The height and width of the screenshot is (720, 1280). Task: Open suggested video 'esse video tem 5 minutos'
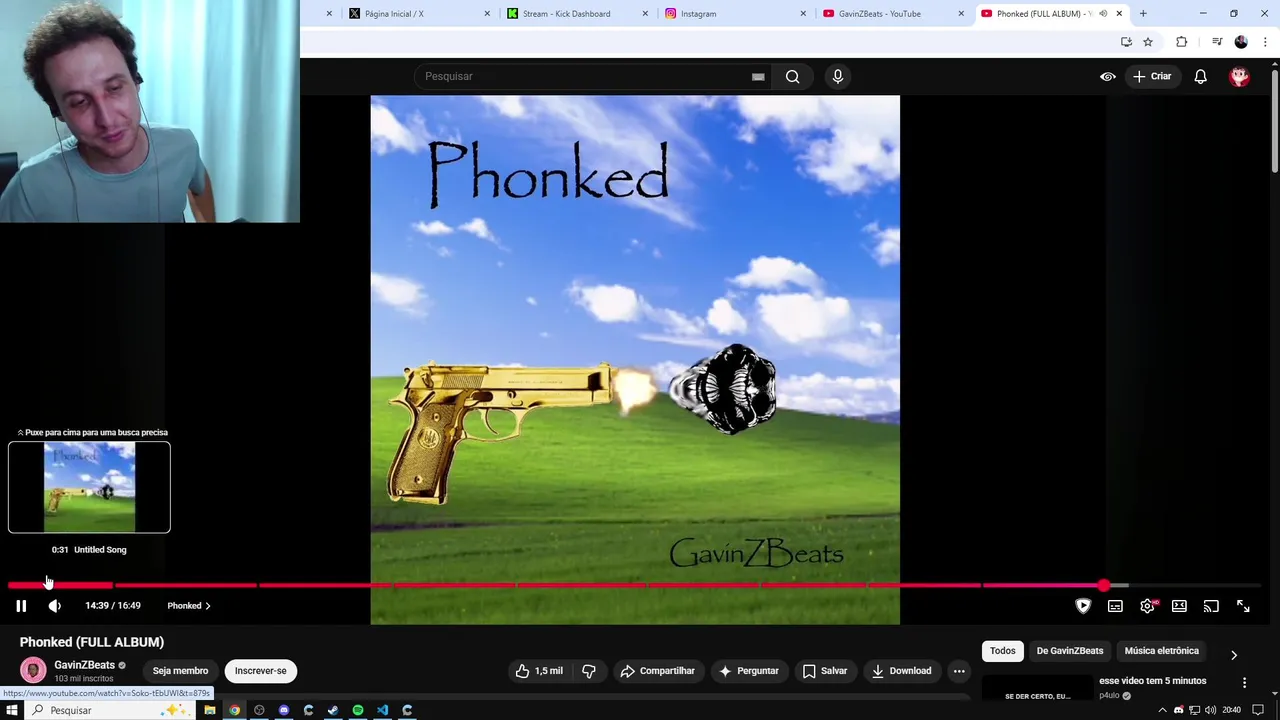click(x=1152, y=681)
